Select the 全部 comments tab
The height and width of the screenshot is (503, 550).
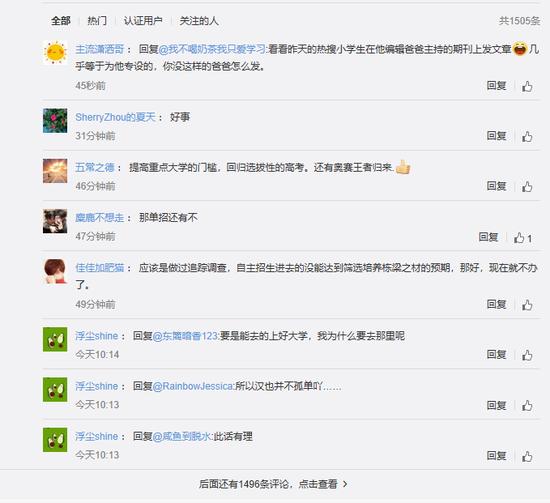[61, 21]
